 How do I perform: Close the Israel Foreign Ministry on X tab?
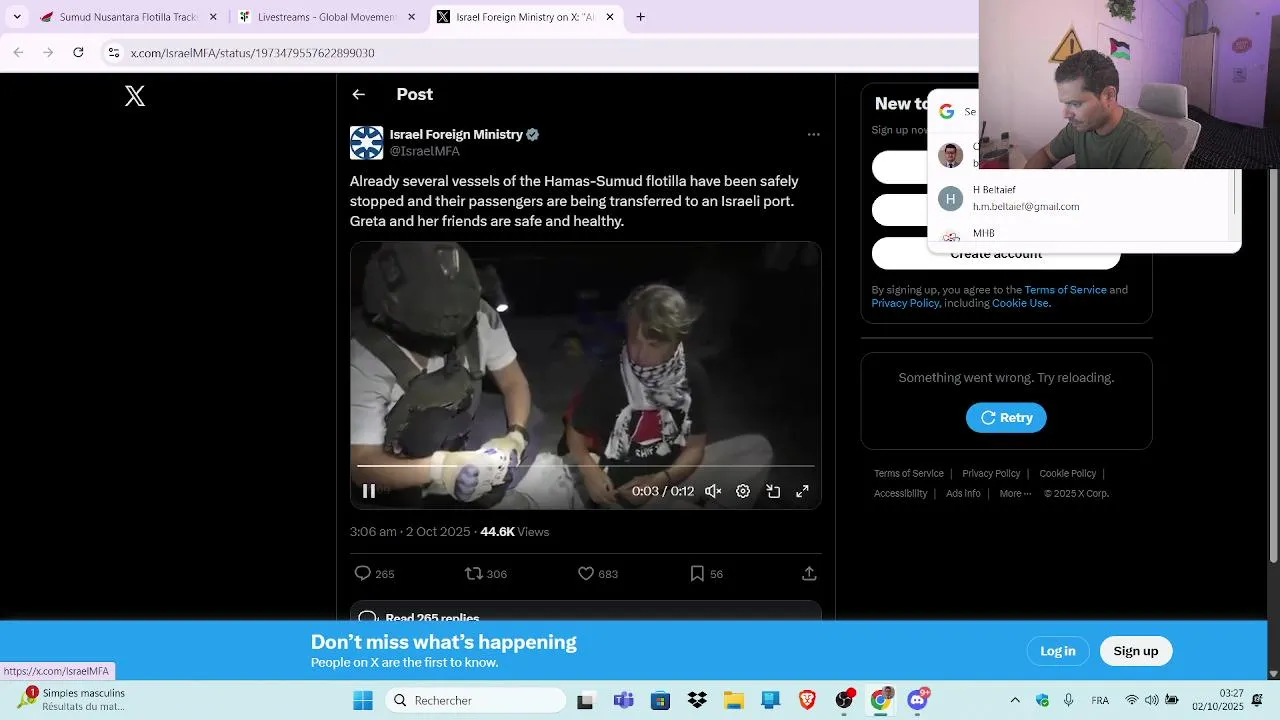610,17
